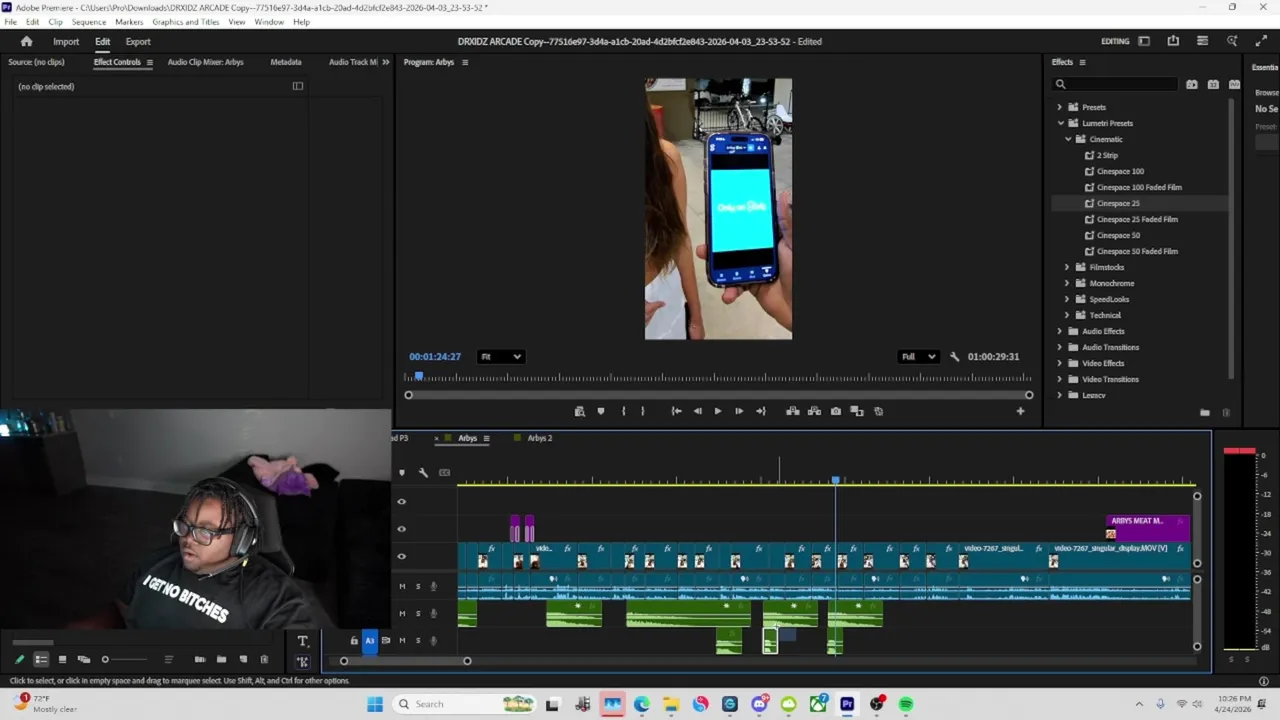The width and height of the screenshot is (1280, 720).
Task: Mute the second audio track
Action: [x=402, y=614]
